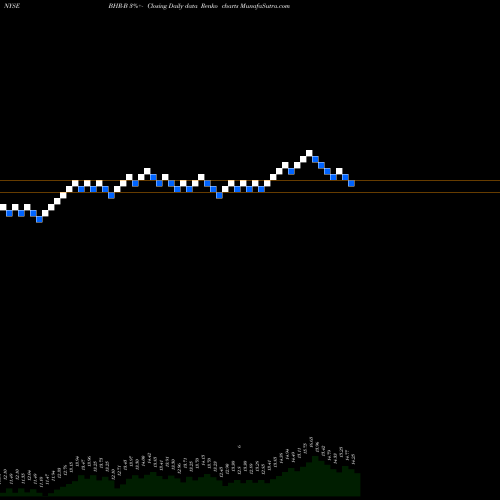The height and width of the screenshot is (500, 500).
Task: Select the last blue Renko brick on the right
Action: [x=351, y=183]
